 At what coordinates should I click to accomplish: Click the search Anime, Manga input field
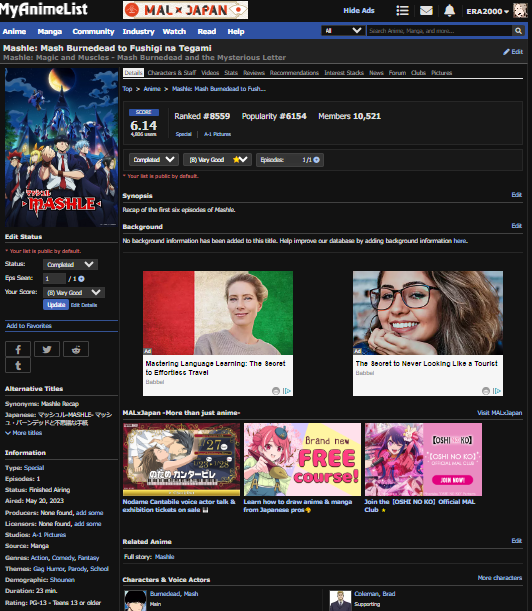[440, 31]
